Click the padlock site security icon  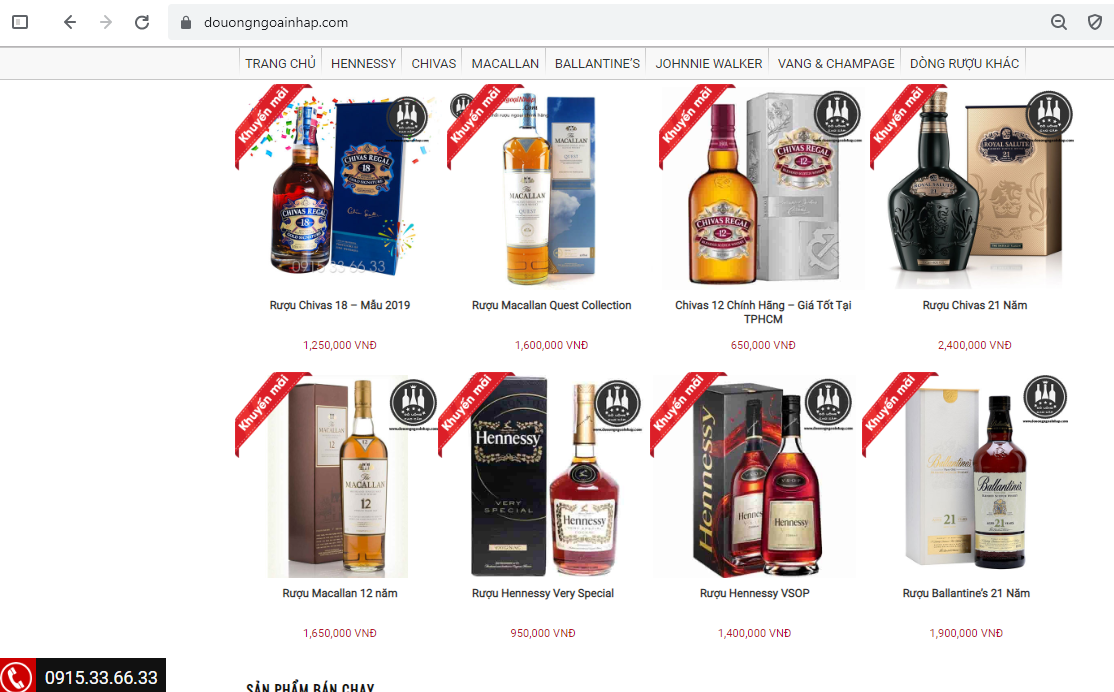pos(186,23)
